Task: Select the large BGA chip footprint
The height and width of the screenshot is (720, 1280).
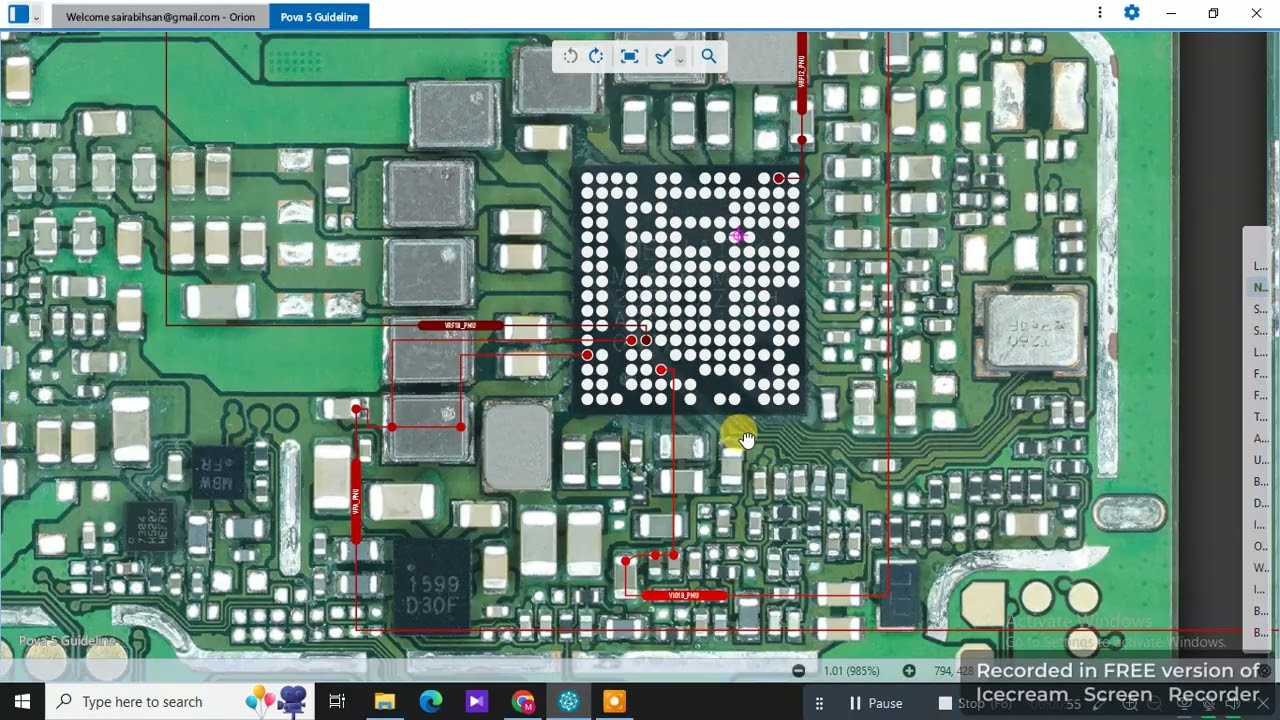Action: point(690,291)
